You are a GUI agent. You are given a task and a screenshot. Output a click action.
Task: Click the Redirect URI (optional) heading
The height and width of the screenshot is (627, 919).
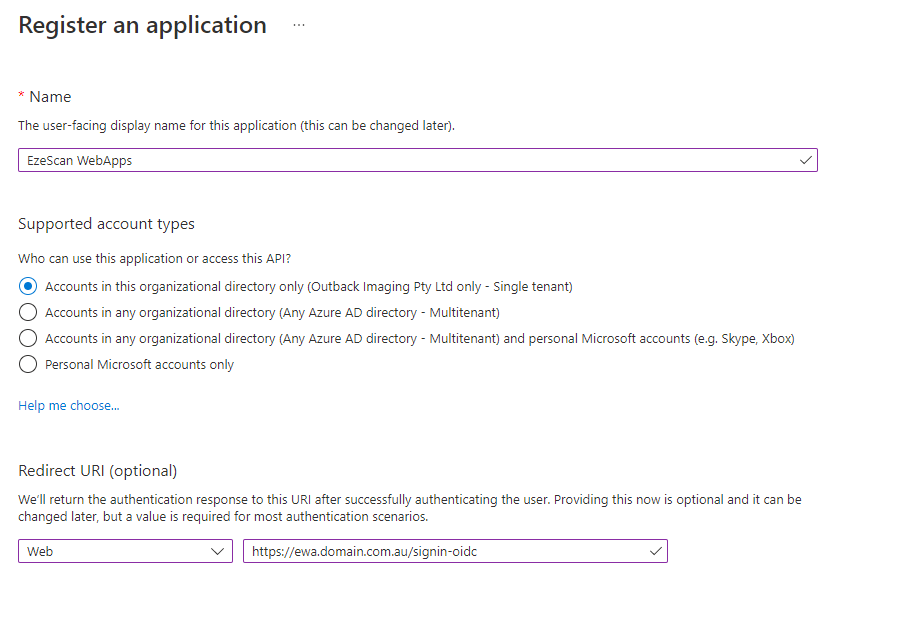97,470
